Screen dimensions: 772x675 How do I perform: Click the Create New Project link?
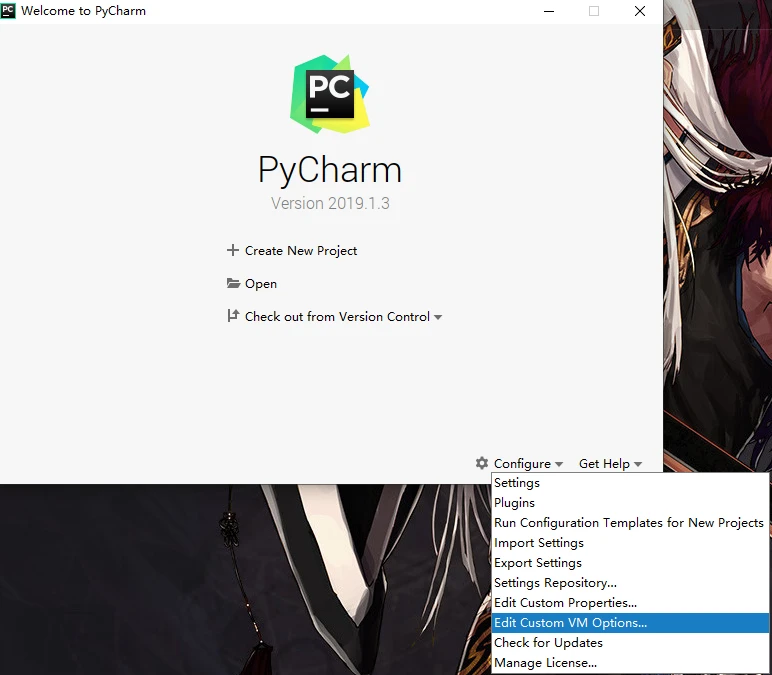point(301,250)
